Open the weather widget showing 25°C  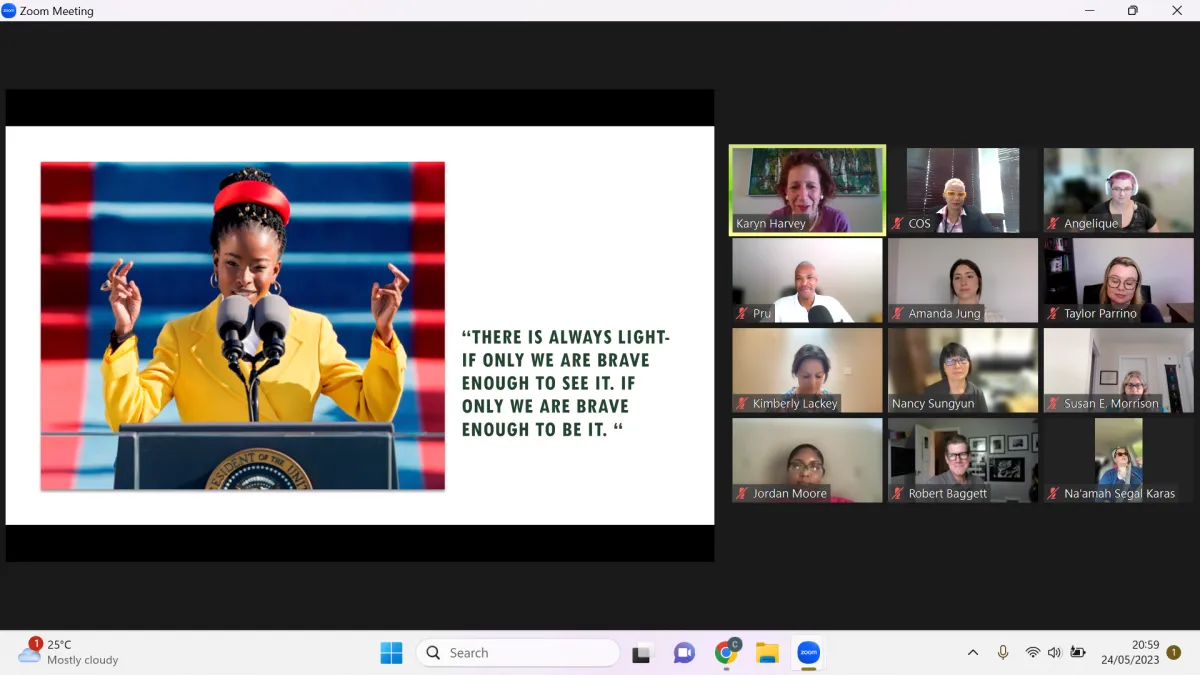(x=68, y=652)
